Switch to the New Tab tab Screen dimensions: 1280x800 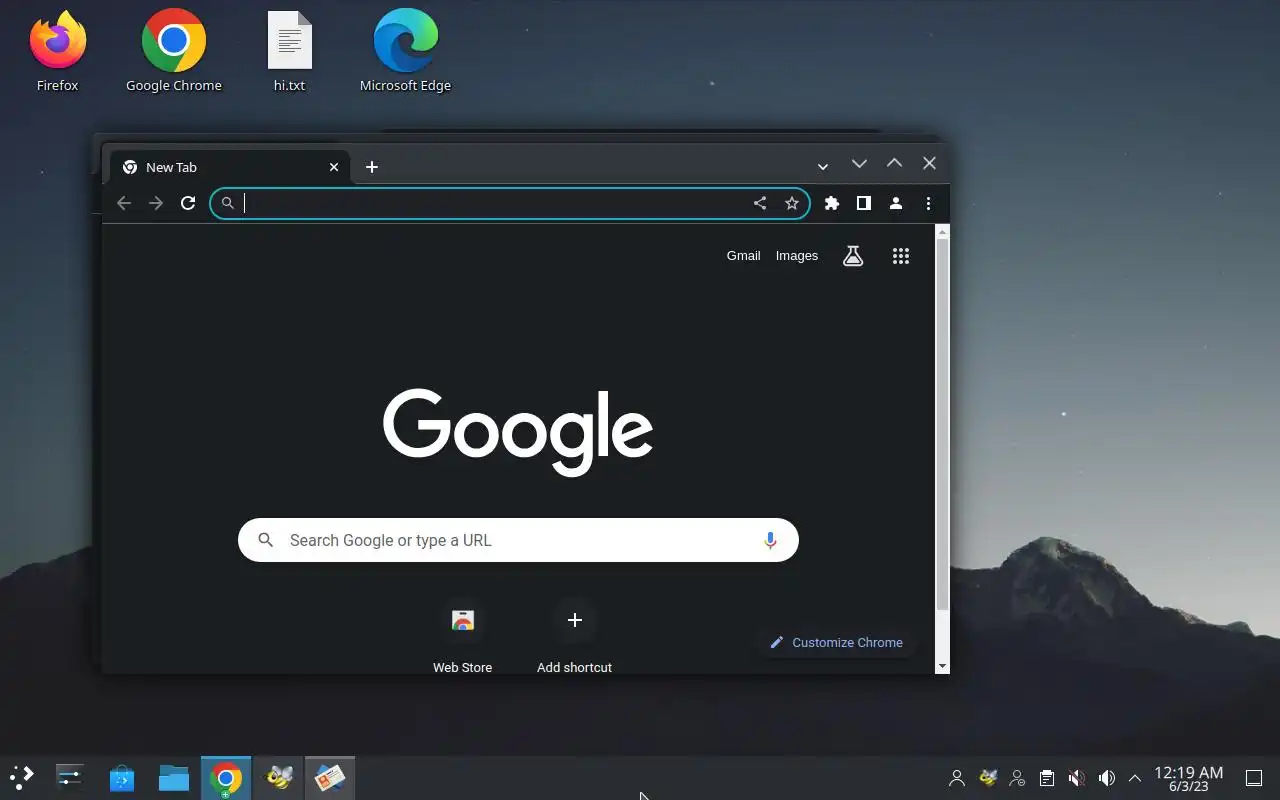click(x=230, y=167)
